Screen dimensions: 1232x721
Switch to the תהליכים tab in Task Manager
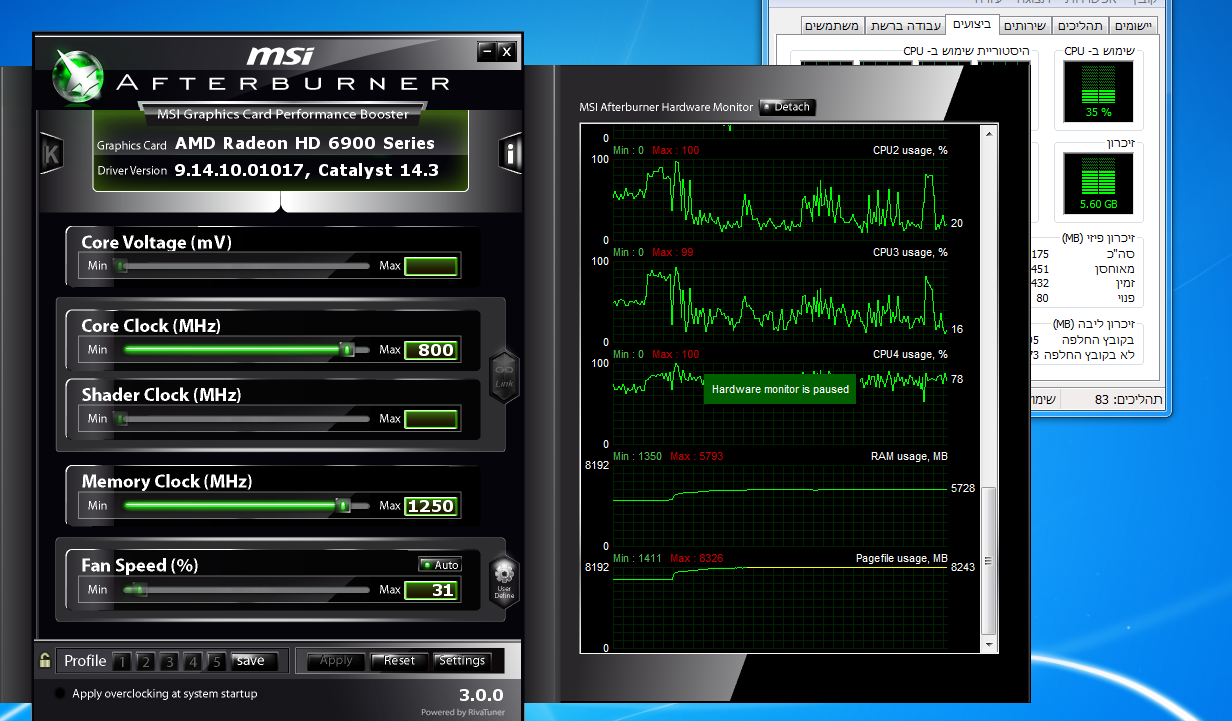click(1080, 26)
